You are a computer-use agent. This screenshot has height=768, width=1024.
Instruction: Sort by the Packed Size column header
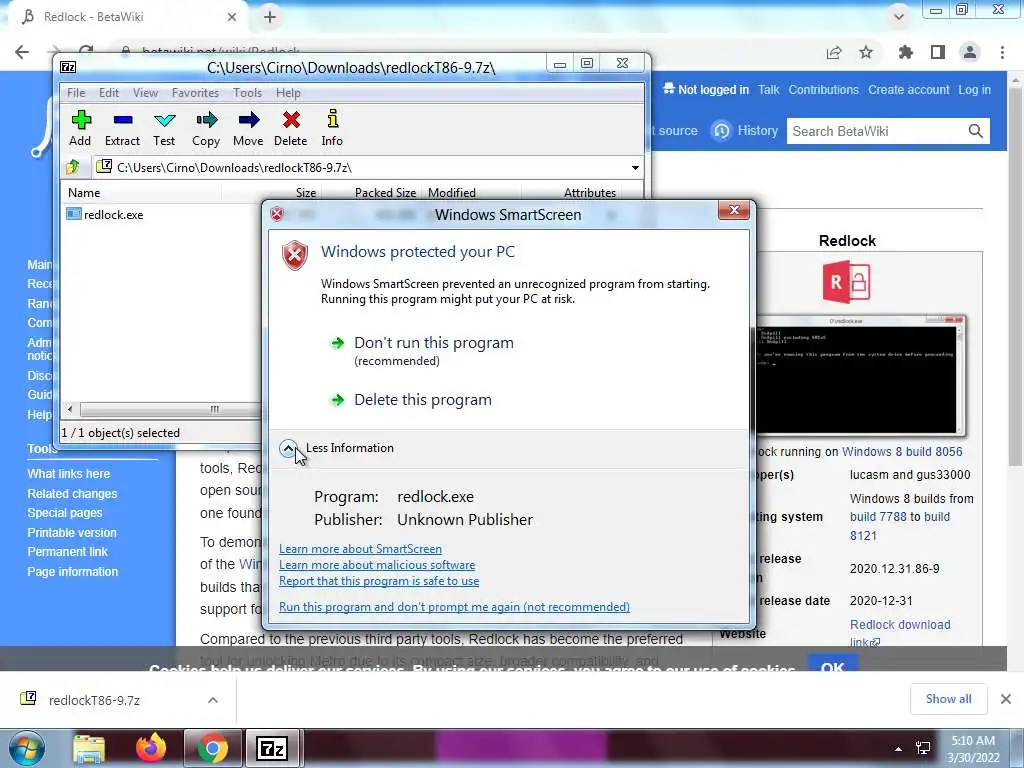pos(385,193)
